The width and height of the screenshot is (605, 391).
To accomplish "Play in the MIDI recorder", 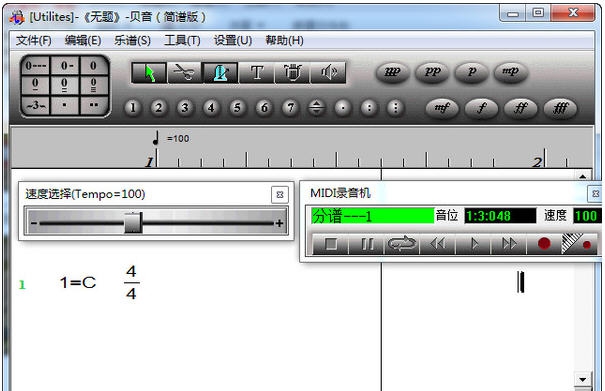I will [473, 244].
